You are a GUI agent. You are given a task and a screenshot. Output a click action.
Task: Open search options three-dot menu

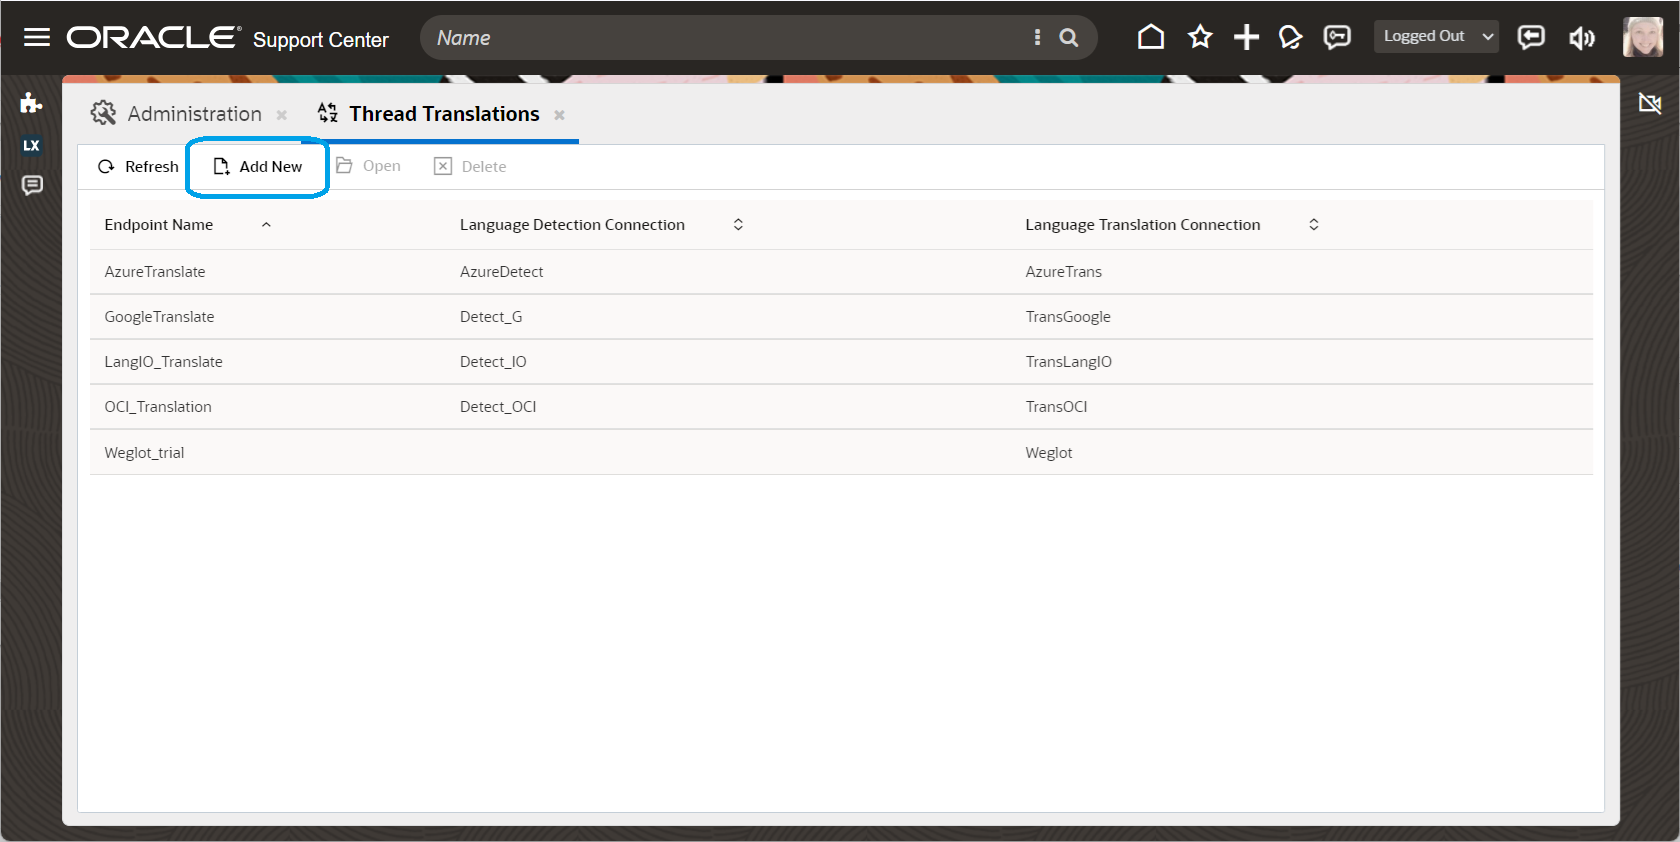coord(1037,38)
